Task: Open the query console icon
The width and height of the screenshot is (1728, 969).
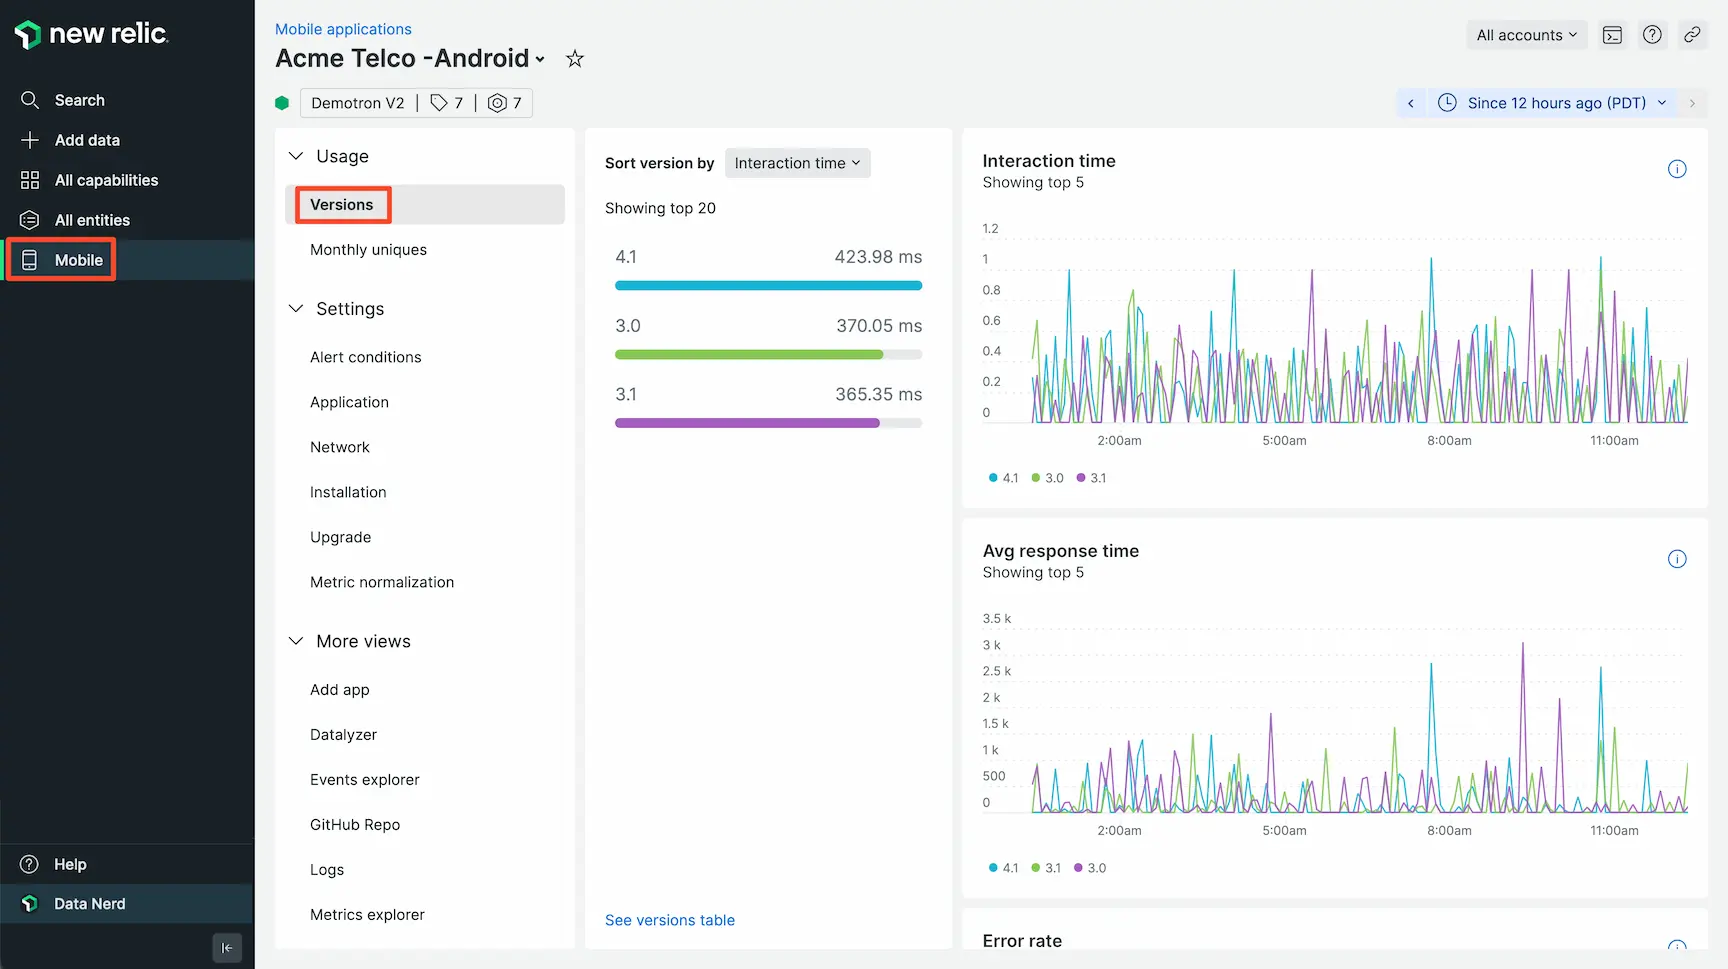Action: pyautogui.click(x=1612, y=35)
